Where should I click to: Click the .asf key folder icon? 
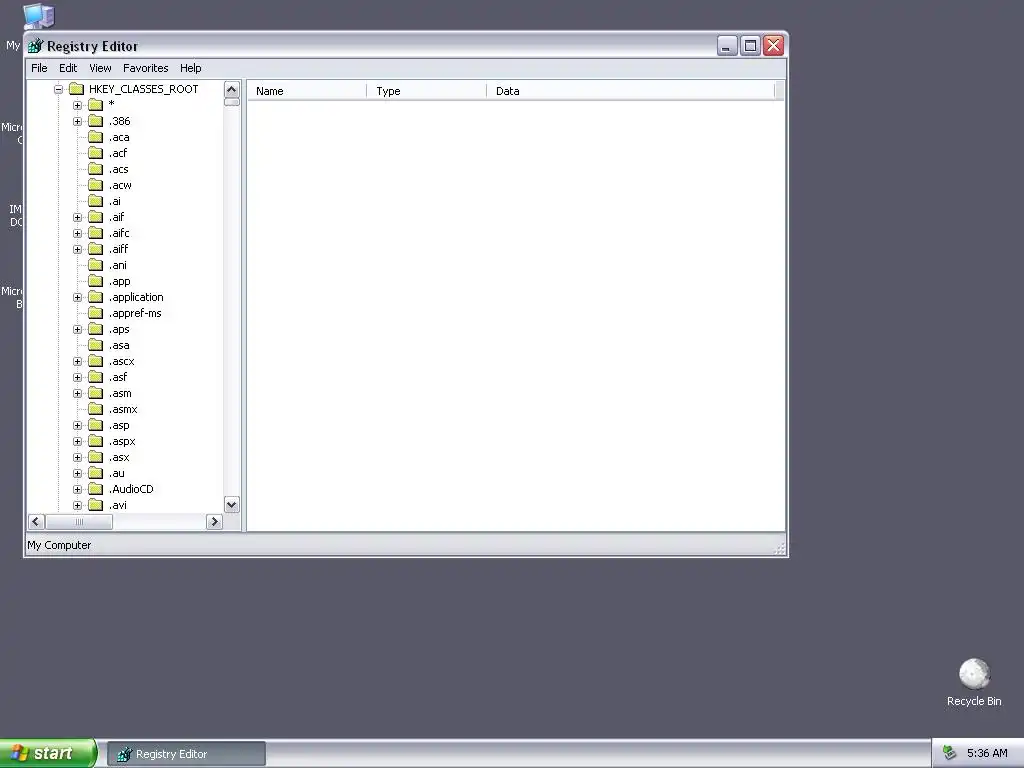[95, 377]
